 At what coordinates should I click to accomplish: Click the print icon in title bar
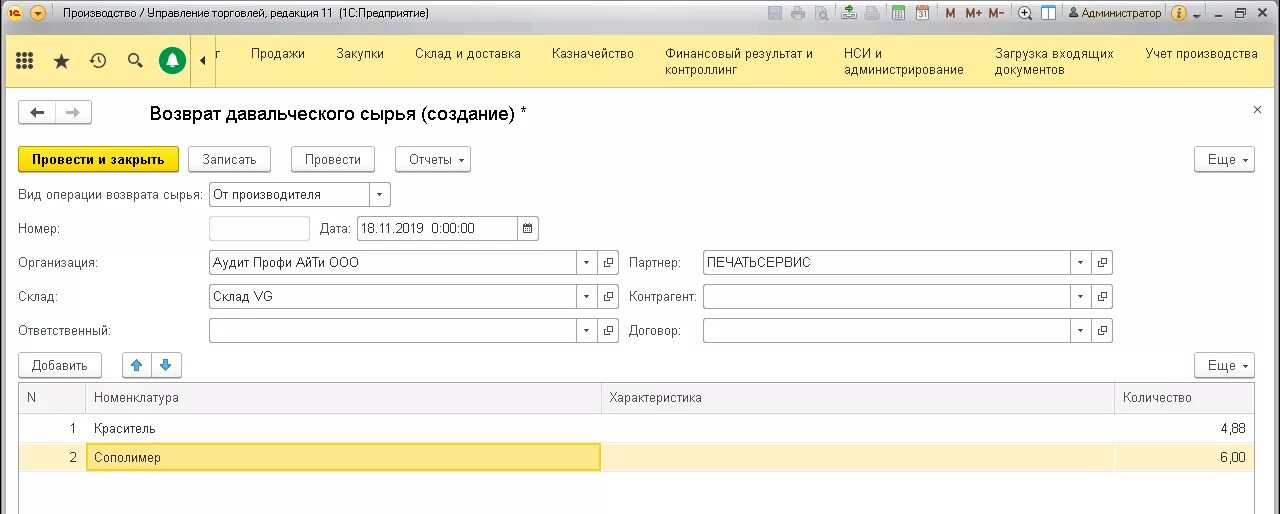click(798, 13)
